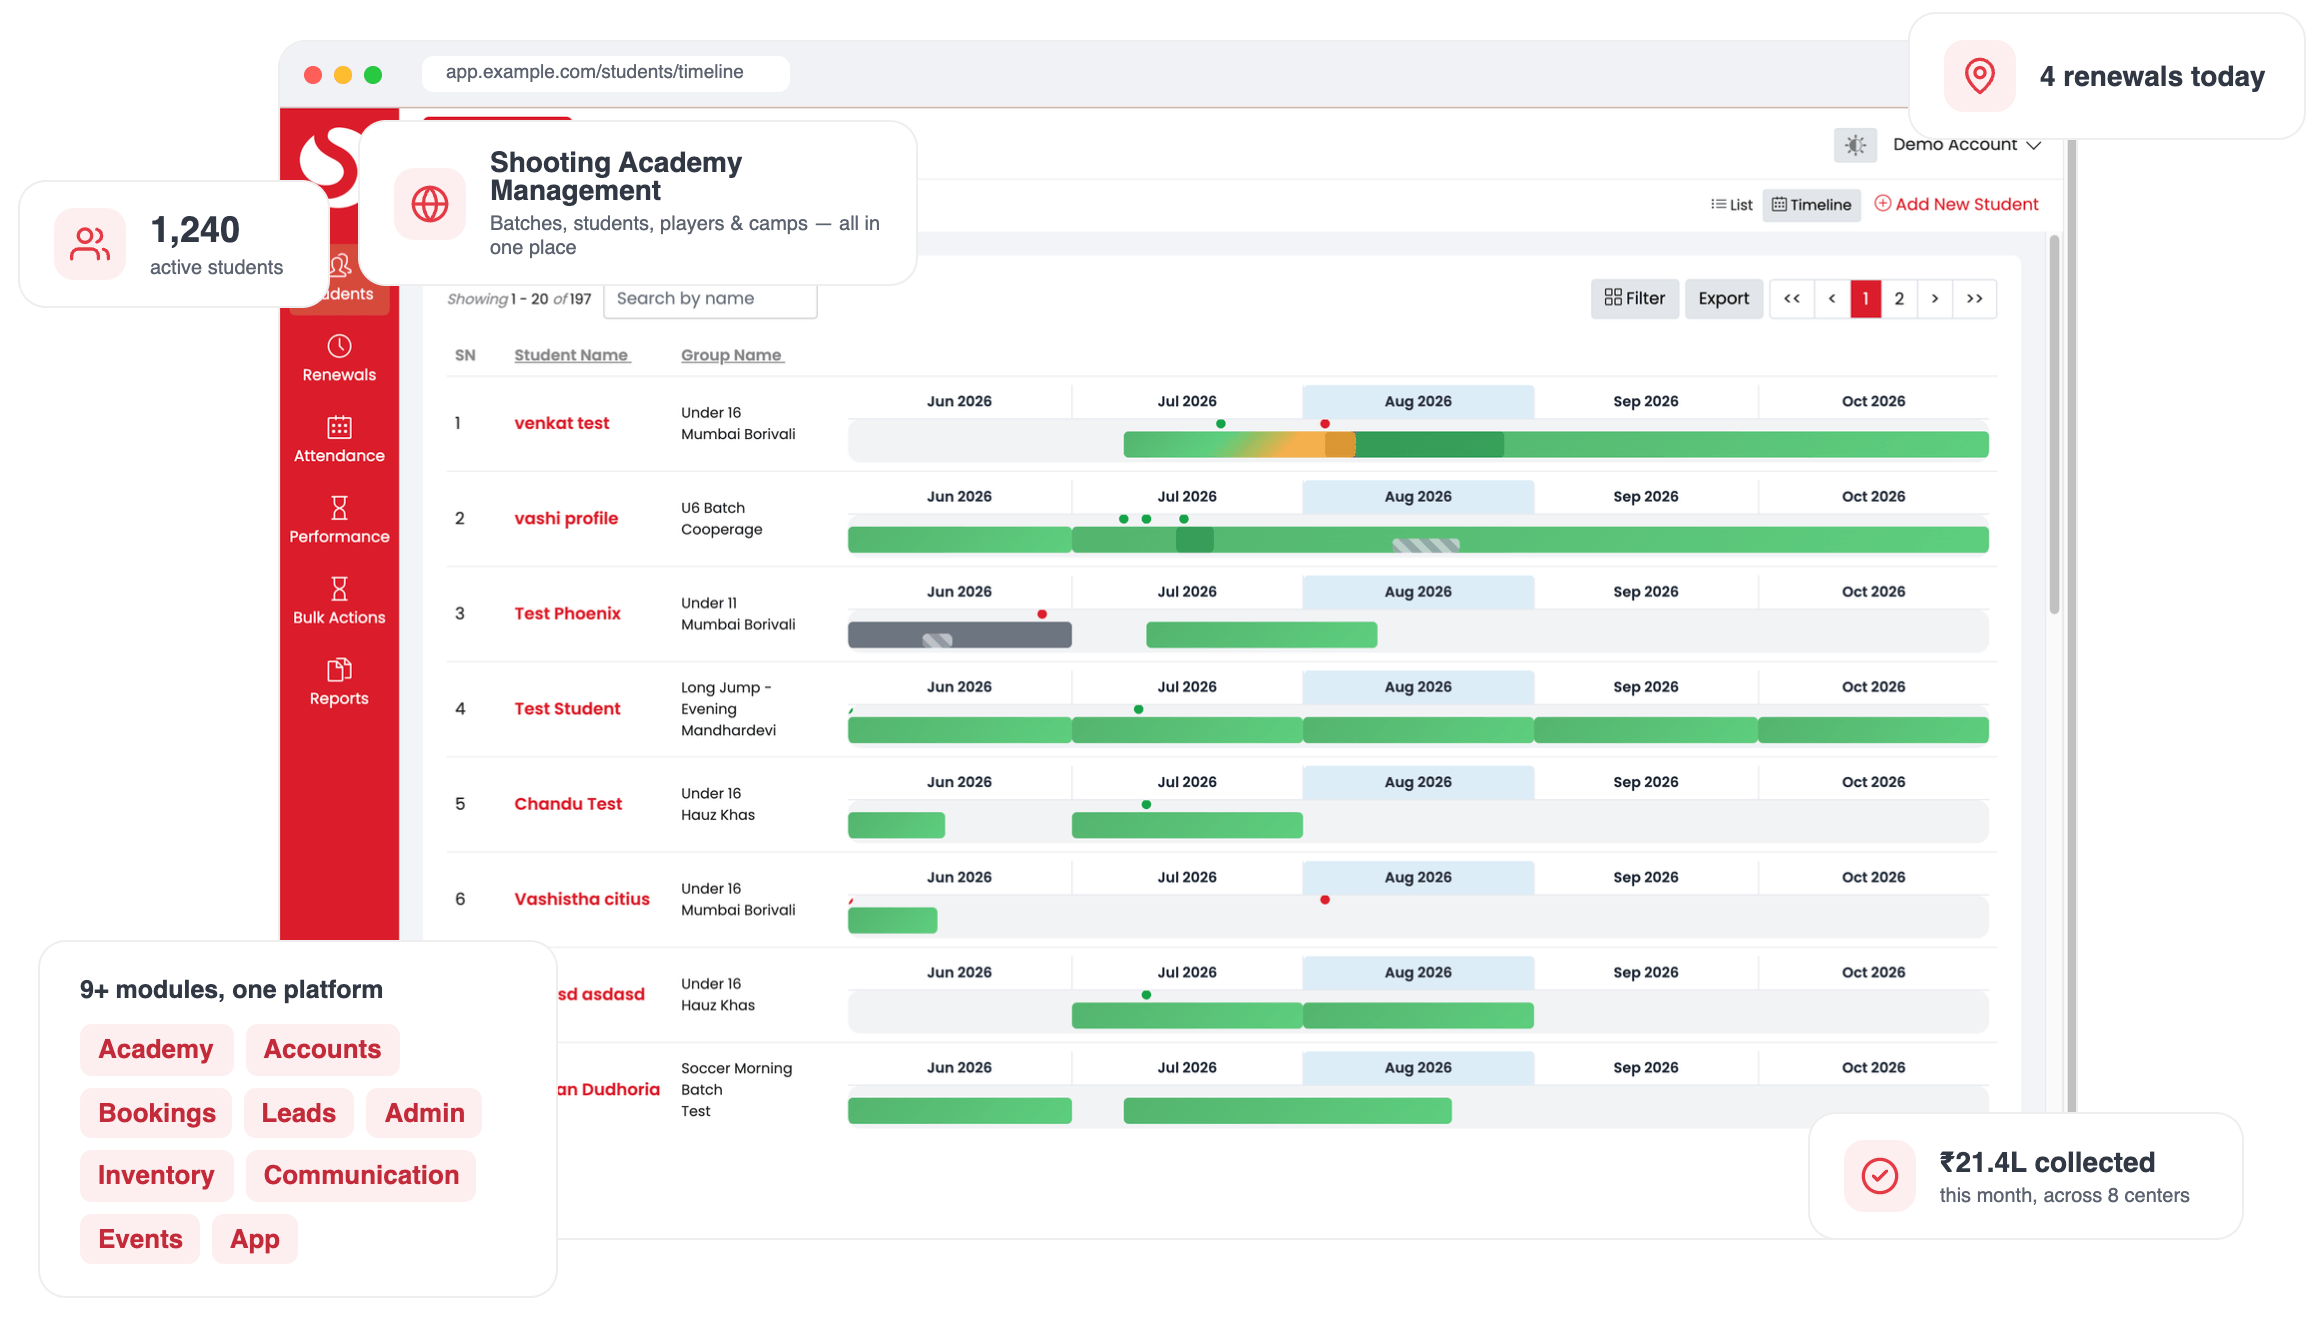Screen dimensions: 2323x1322
Task: Switch to Timeline view
Action: pyautogui.click(x=1811, y=205)
